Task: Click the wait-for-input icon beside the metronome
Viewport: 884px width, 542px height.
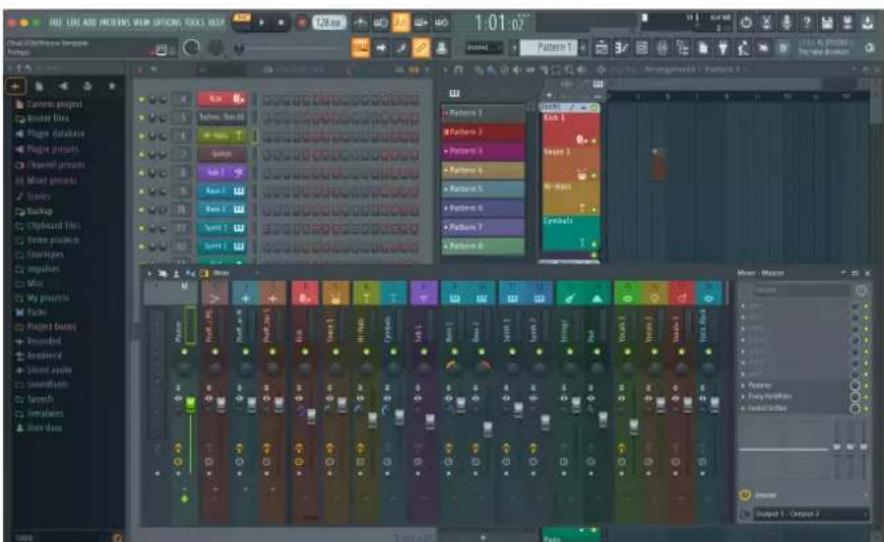Action: click(381, 23)
